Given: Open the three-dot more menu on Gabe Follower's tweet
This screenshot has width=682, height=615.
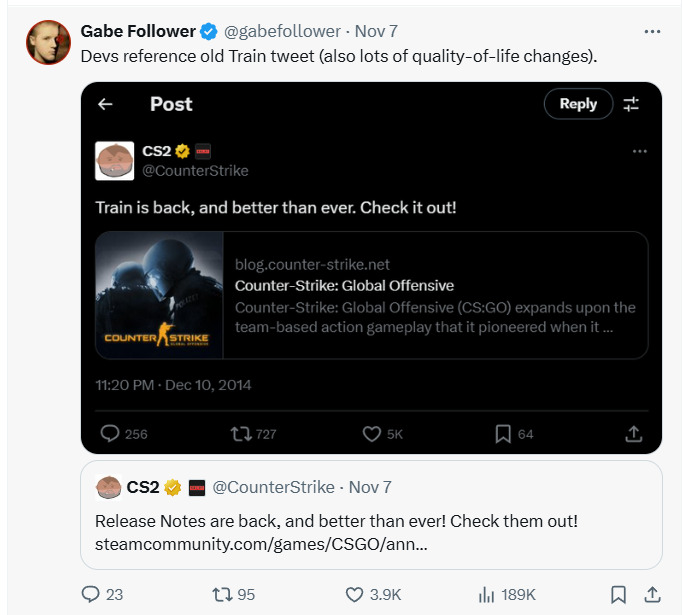Looking at the screenshot, I should click(x=652, y=32).
